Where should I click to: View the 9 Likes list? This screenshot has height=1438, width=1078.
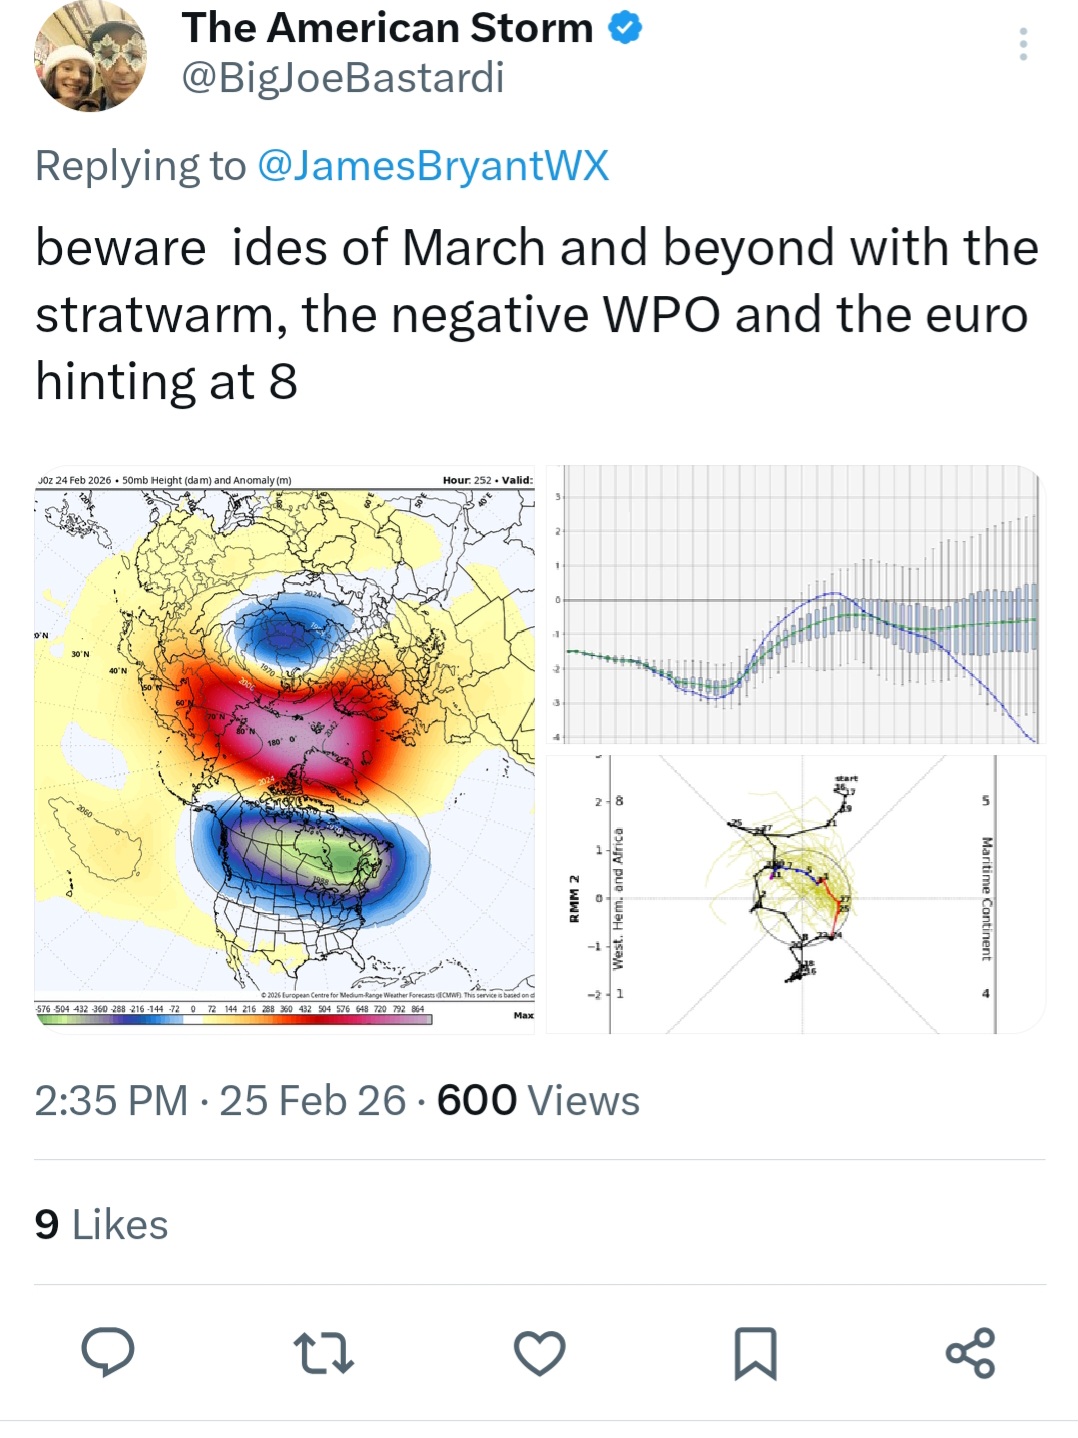[x=101, y=1225]
